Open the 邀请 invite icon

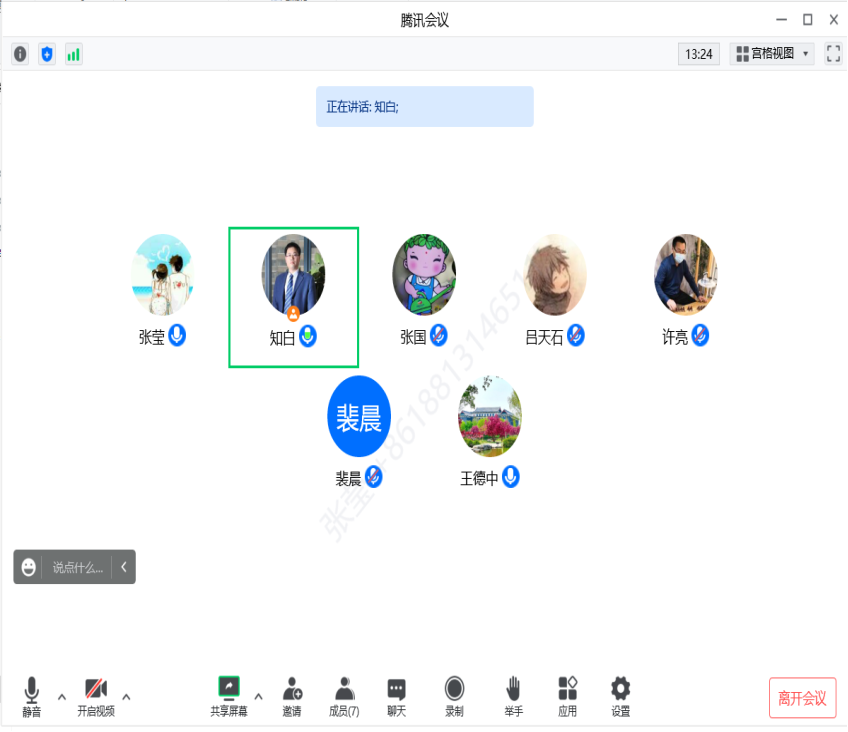[x=292, y=695]
